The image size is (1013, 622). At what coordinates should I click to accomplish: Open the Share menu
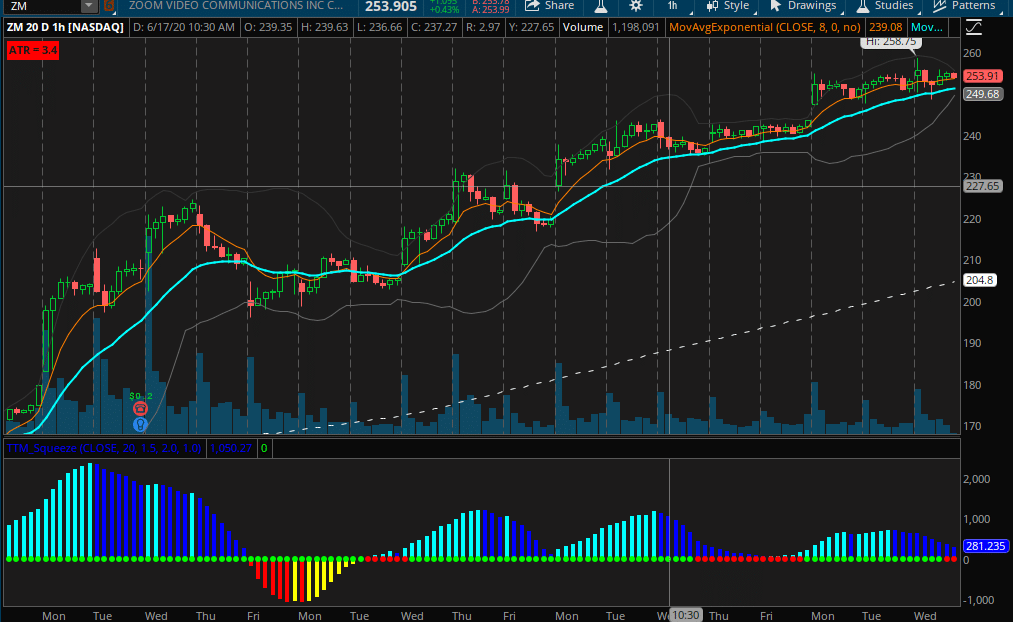click(x=549, y=6)
